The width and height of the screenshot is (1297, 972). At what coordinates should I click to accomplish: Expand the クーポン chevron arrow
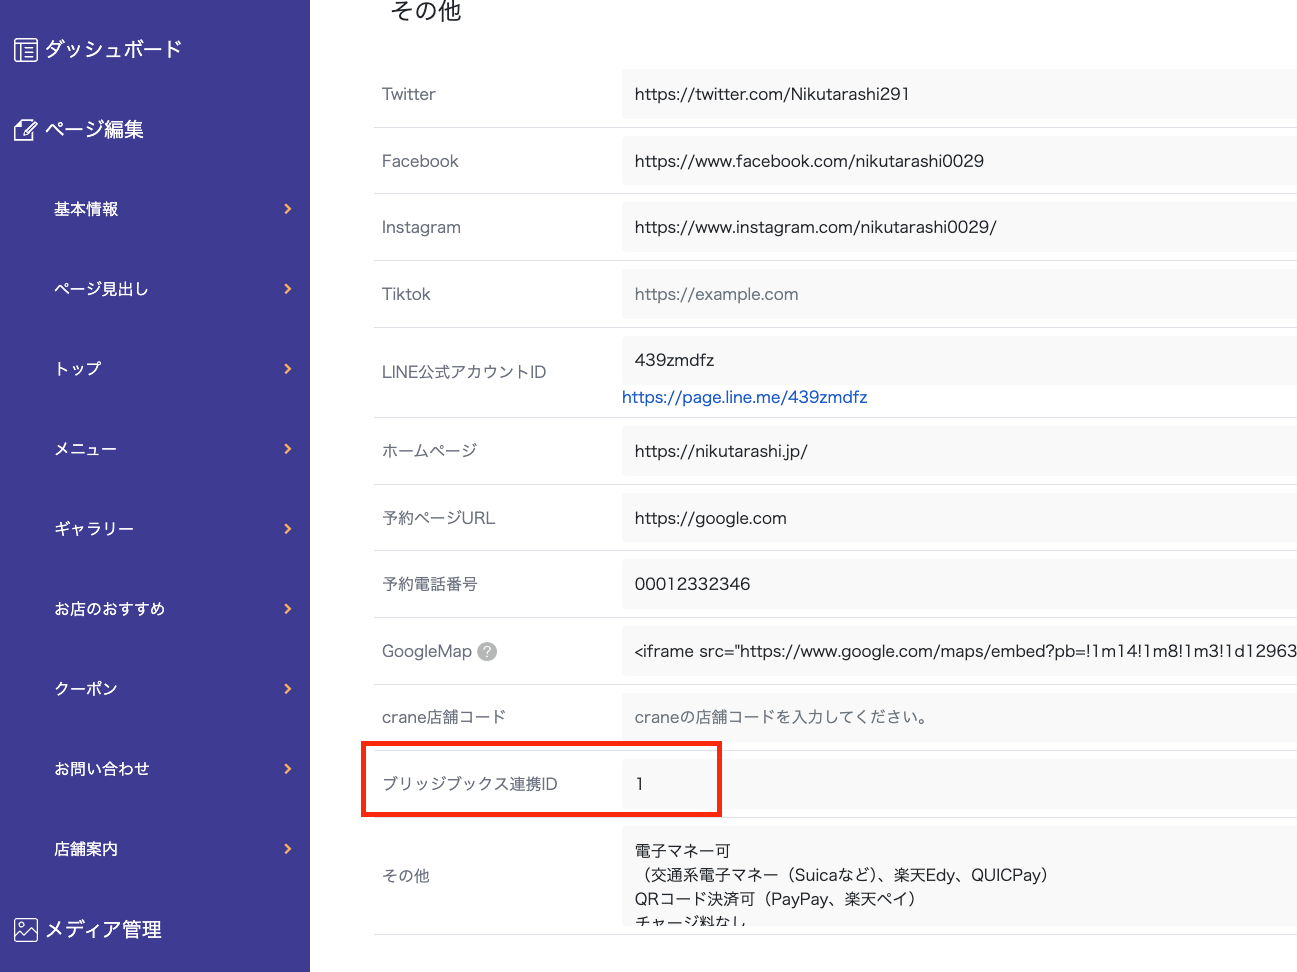(288, 689)
